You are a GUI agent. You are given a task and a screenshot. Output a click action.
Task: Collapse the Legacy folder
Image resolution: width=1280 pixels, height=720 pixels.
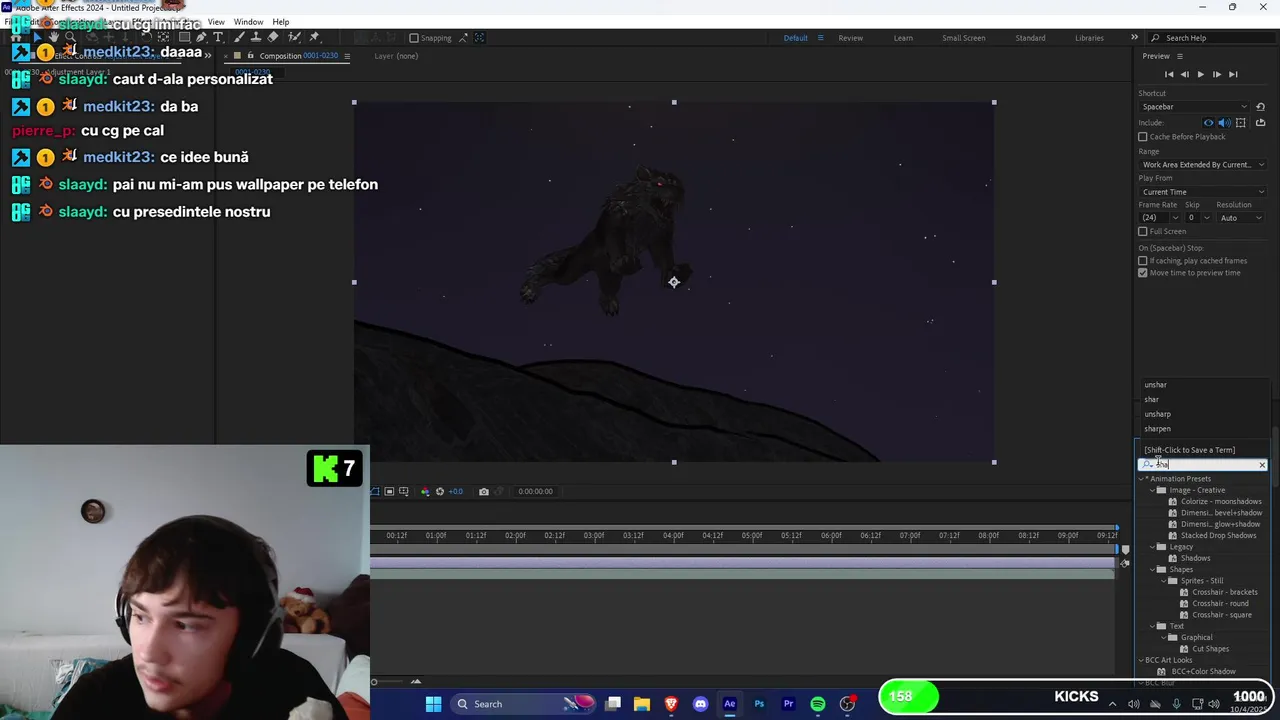click(1152, 547)
